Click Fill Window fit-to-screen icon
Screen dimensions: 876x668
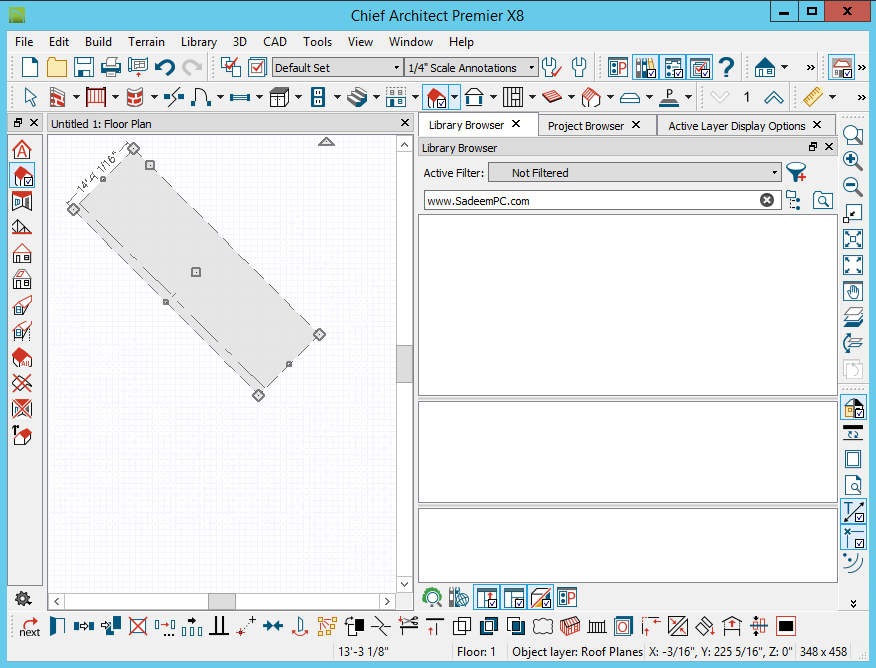pos(853,239)
